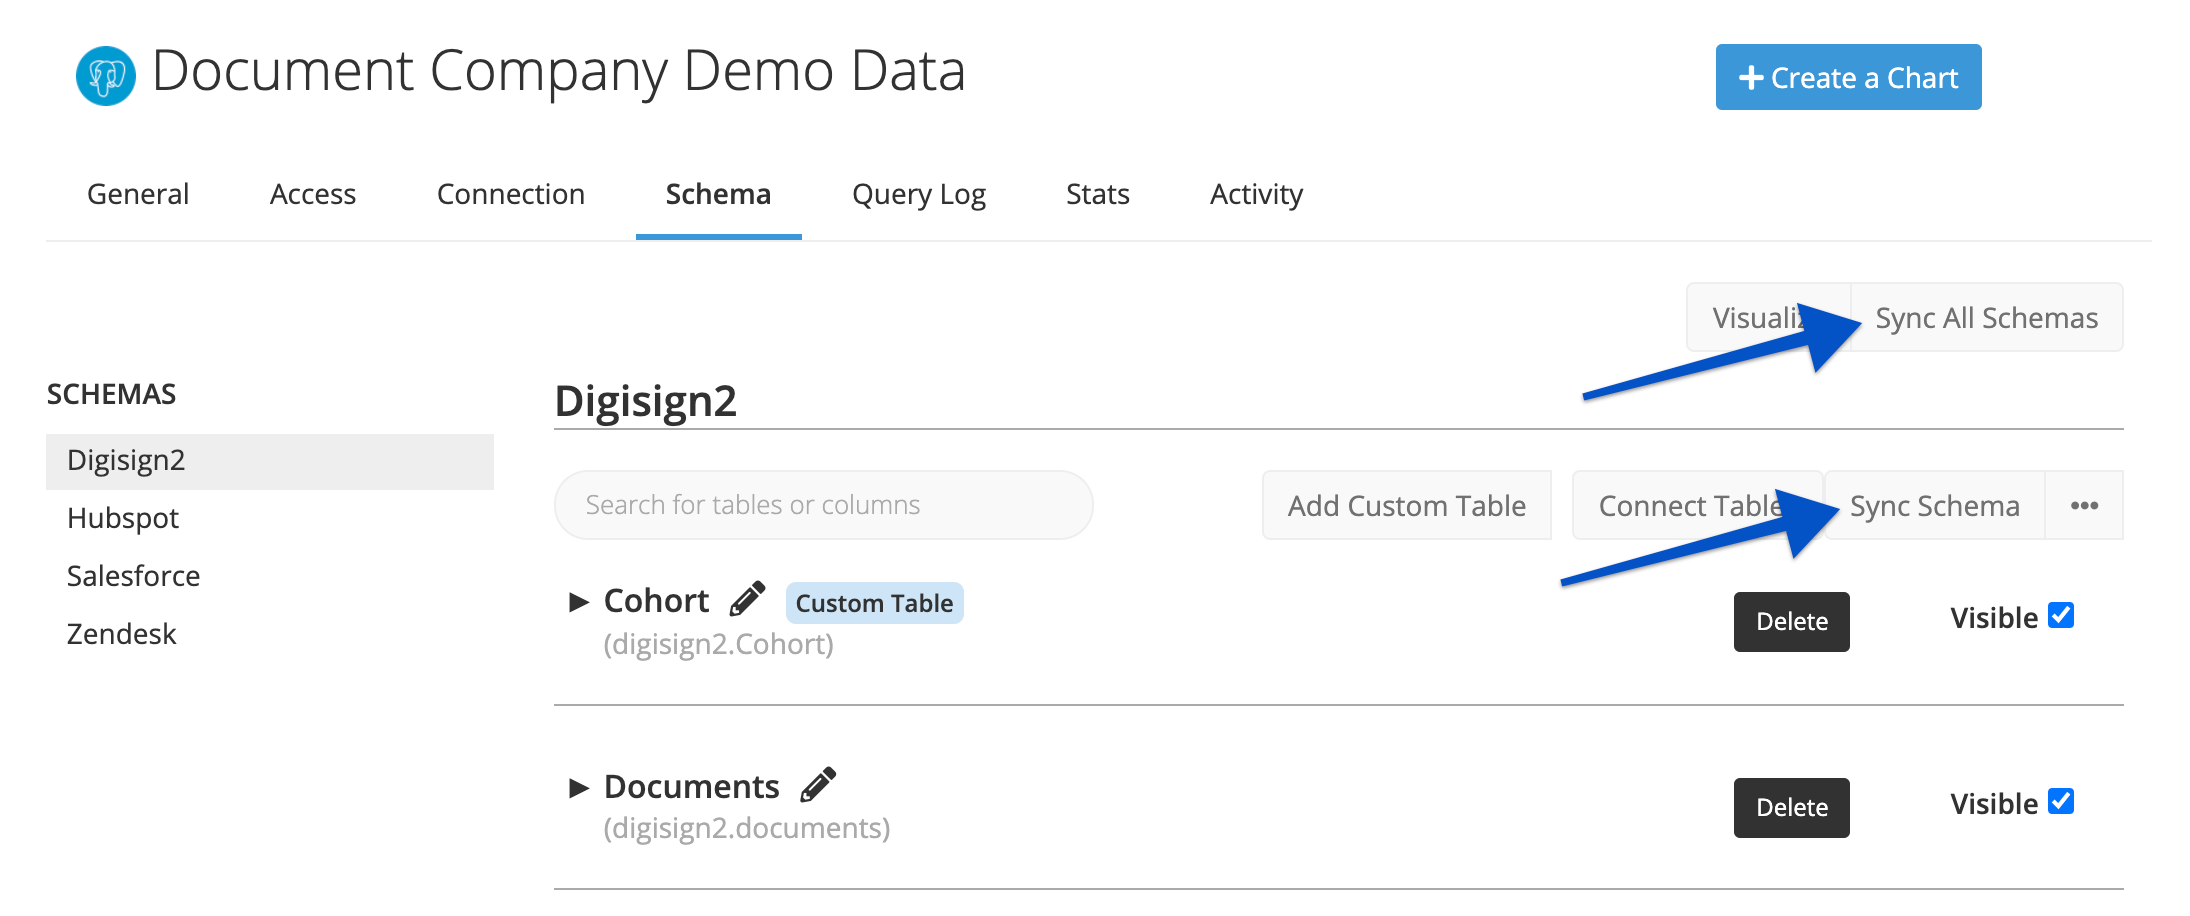The width and height of the screenshot is (2190, 916).
Task: Click the Digisign2 schema heading
Action: pyautogui.click(x=645, y=401)
